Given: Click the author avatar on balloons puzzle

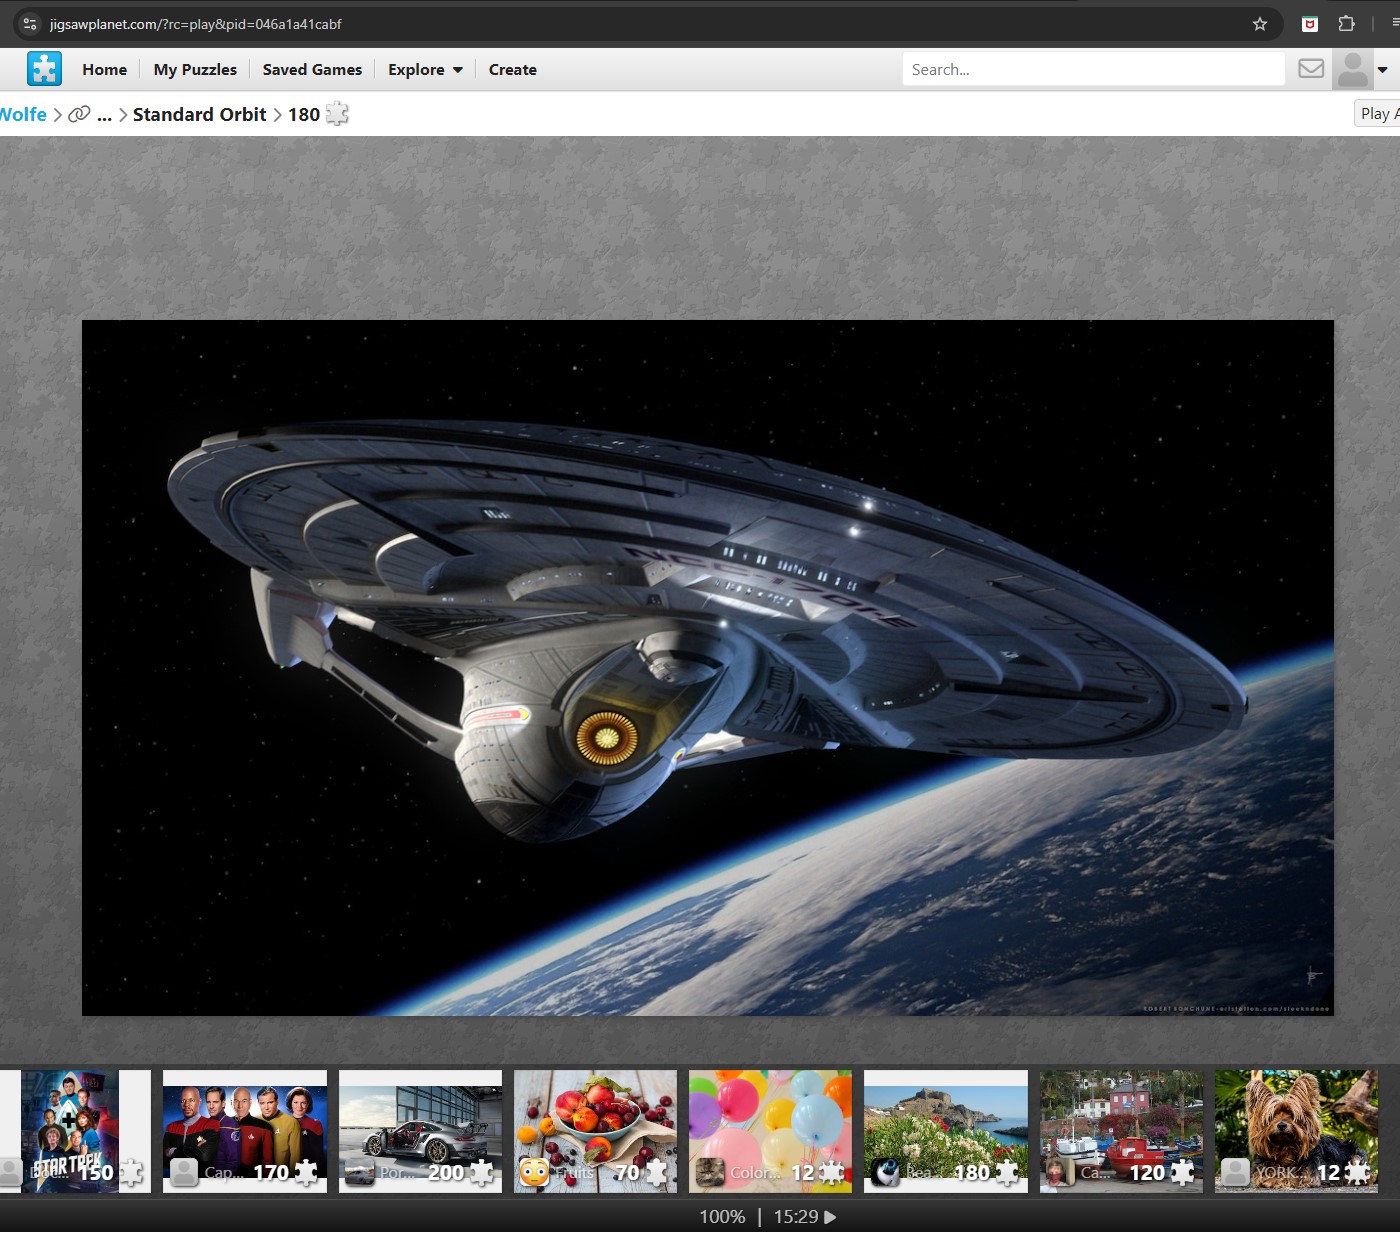Looking at the screenshot, I should click(710, 1172).
